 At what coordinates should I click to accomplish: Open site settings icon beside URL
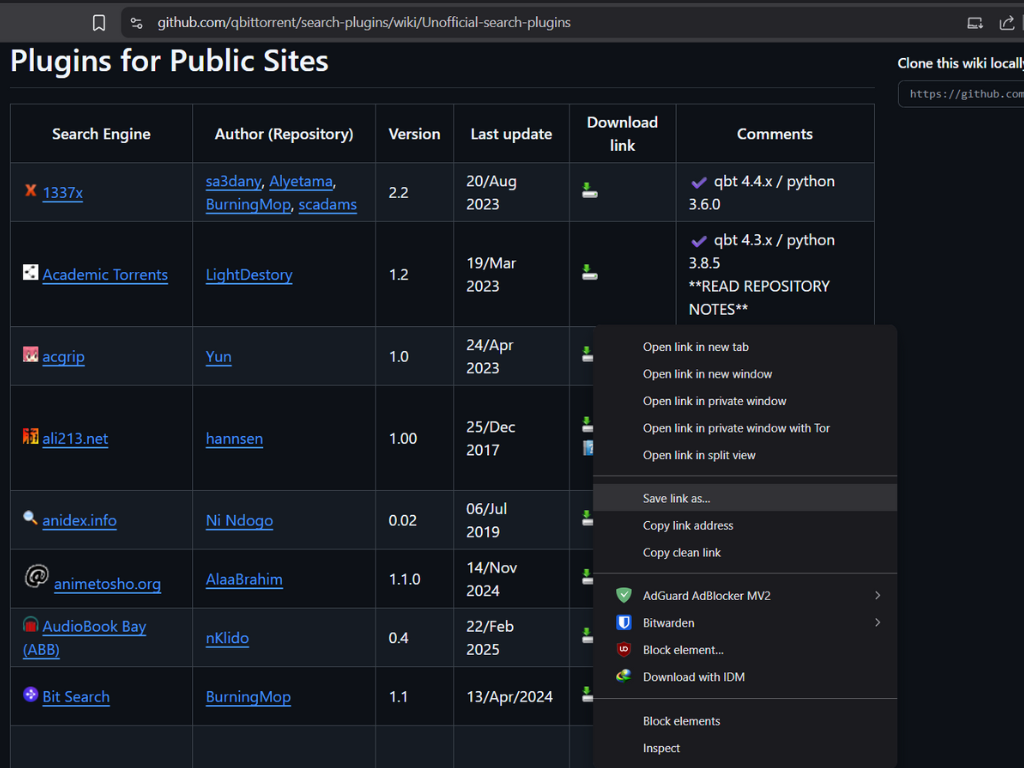pyautogui.click(x=136, y=23)
